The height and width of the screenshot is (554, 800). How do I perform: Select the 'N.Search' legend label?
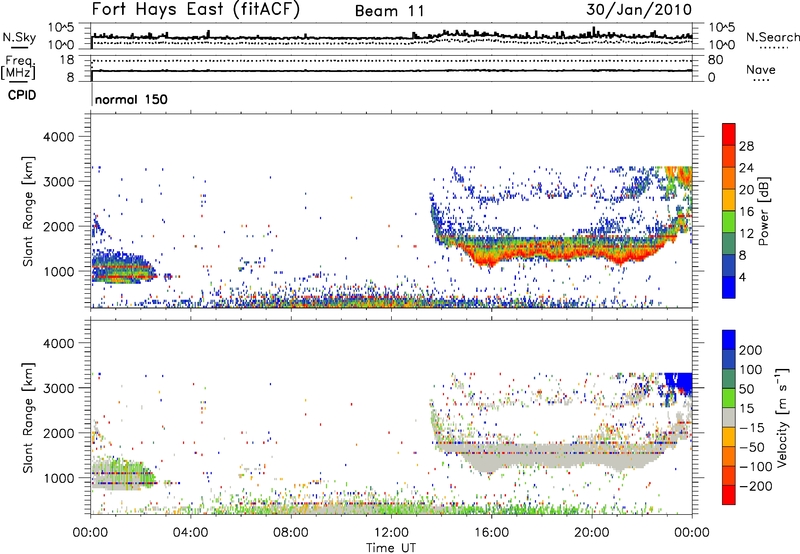coord(772,37)
